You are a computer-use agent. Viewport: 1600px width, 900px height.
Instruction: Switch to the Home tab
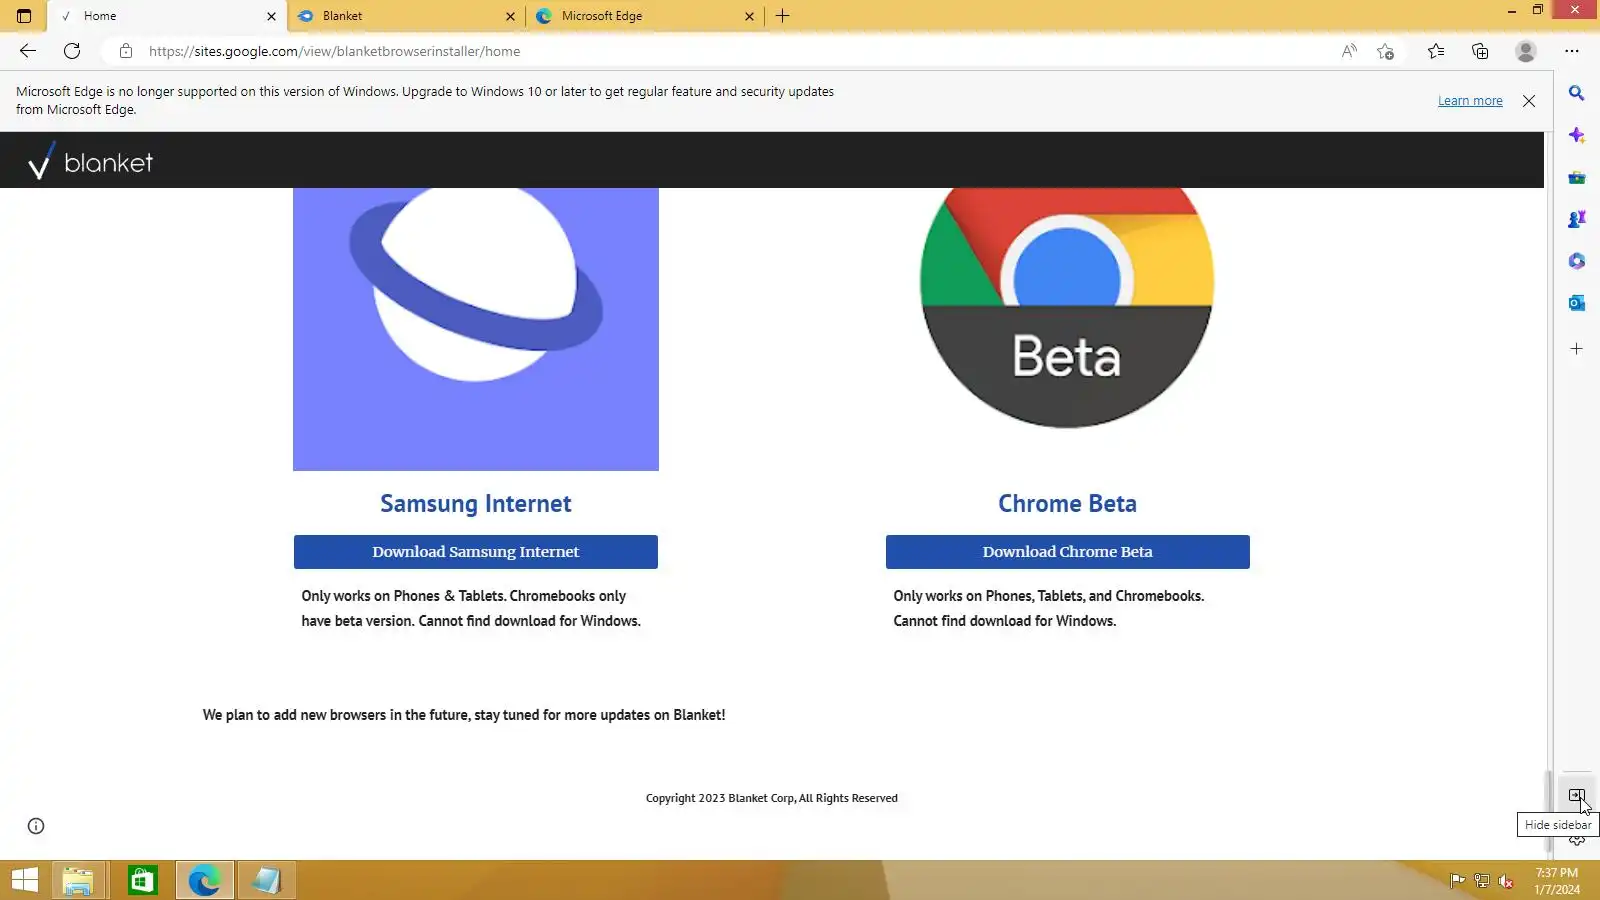168,16
